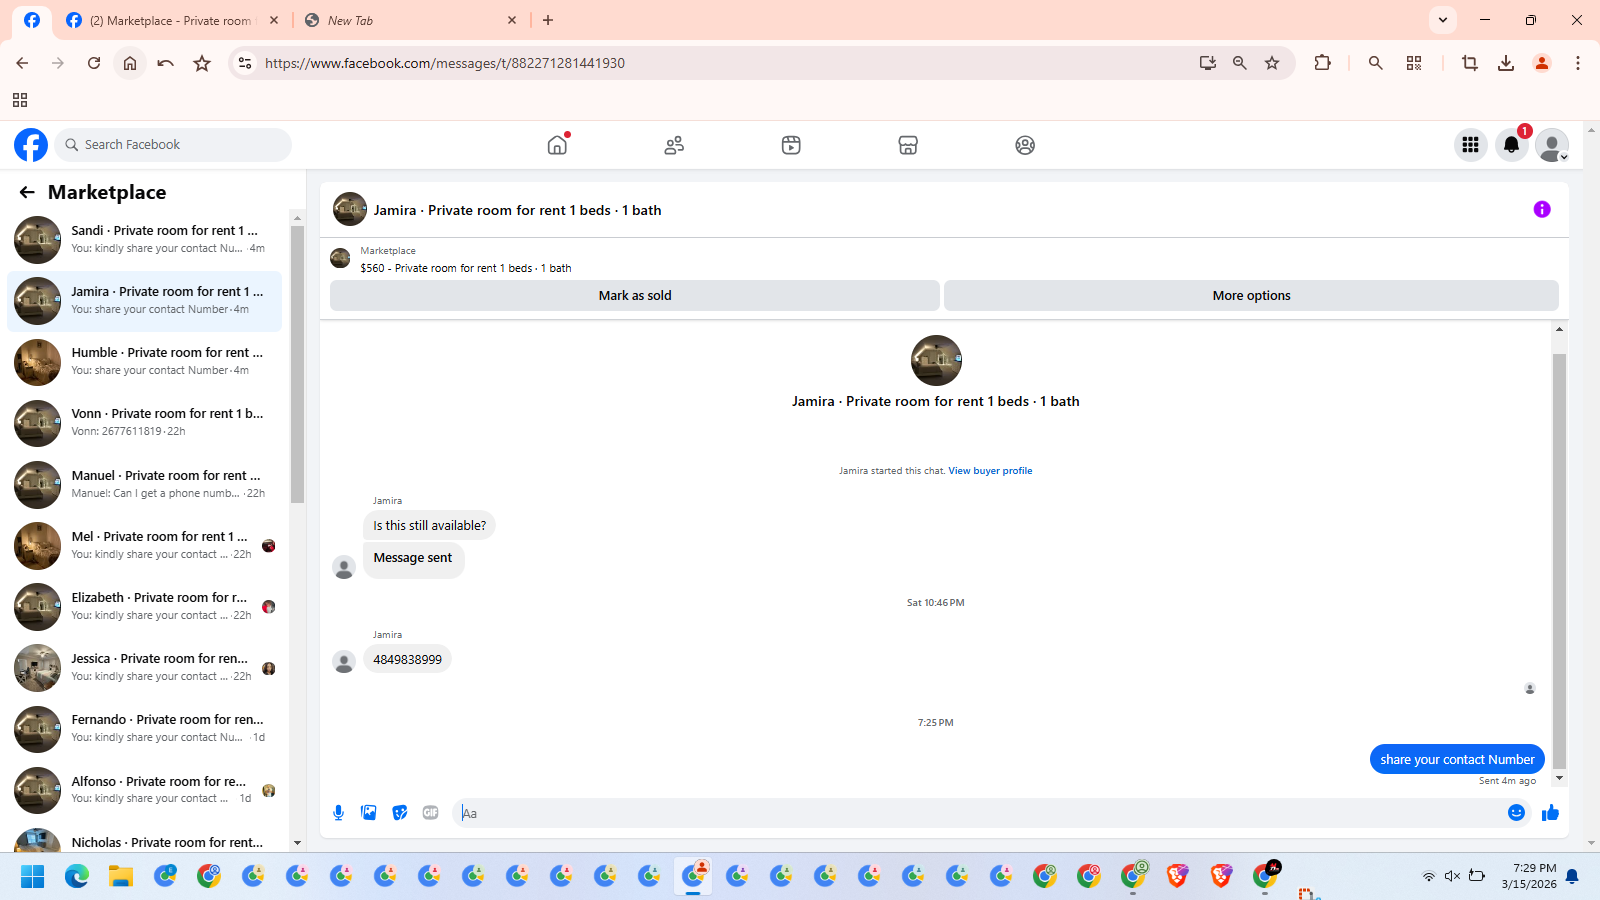Choose a sticker icon

click(x=400, y=813)
